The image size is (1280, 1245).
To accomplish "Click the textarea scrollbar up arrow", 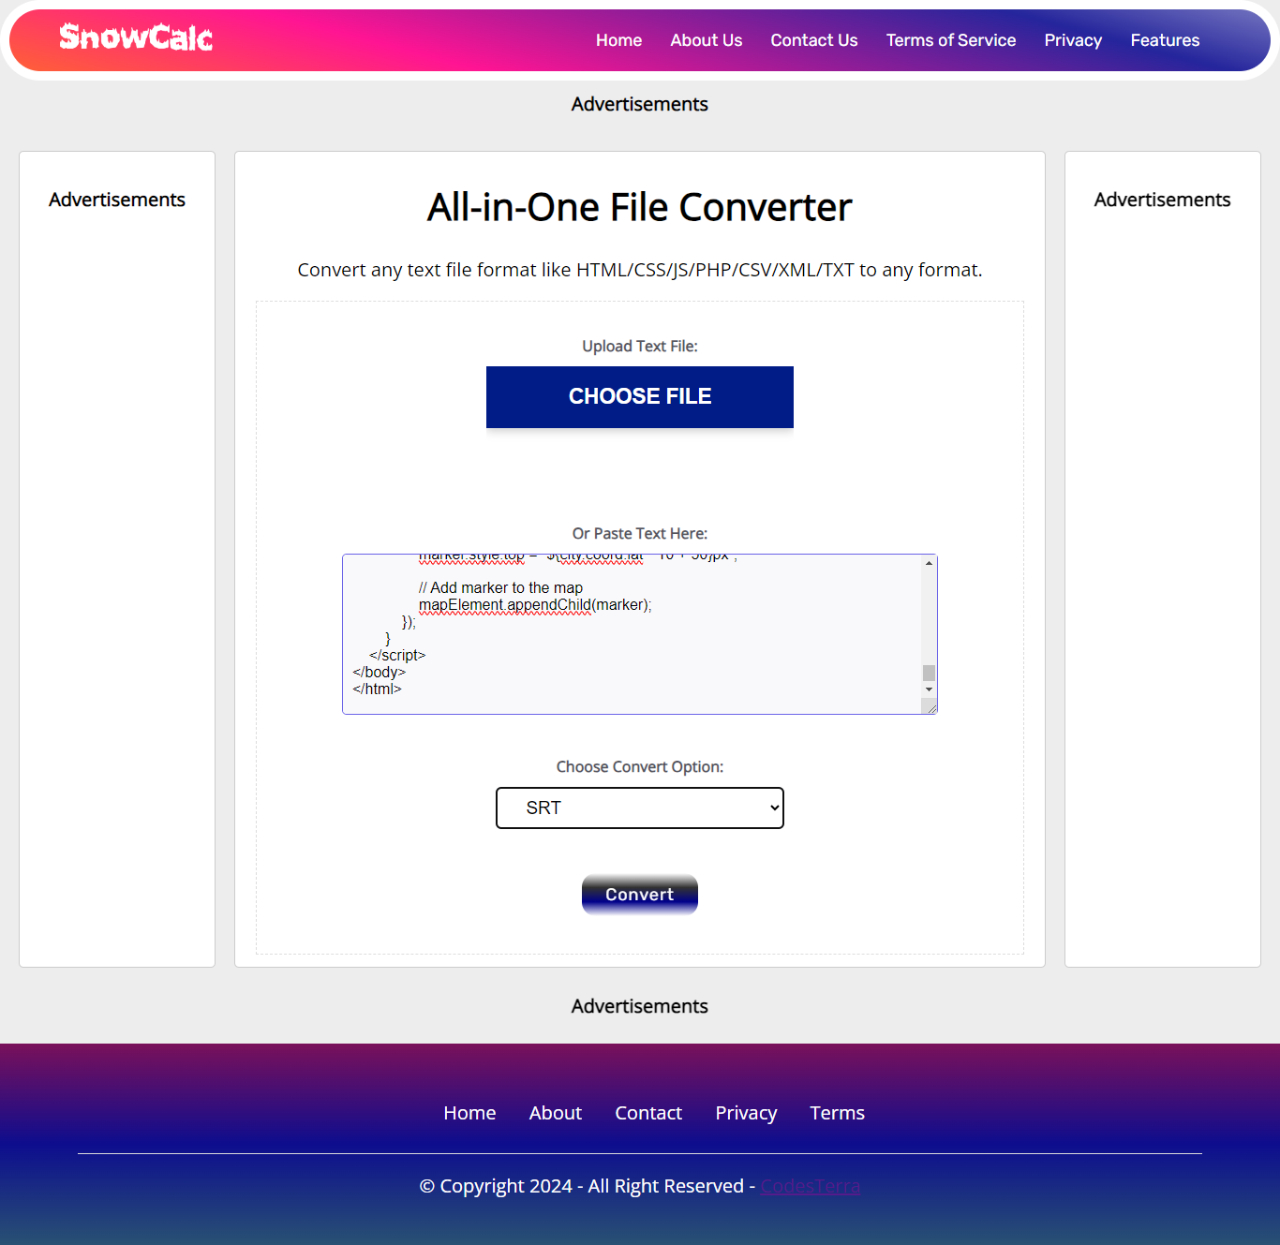I will [x=928, y=562].
